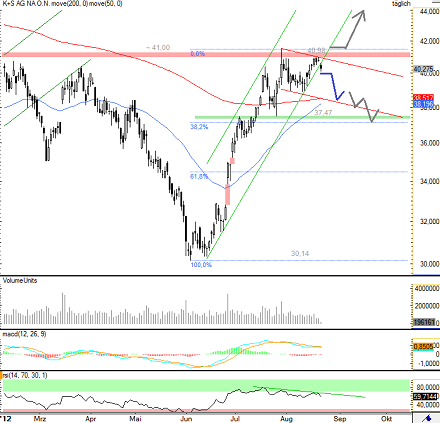Click the 'Mrz' month on time axis

point(40,419)
